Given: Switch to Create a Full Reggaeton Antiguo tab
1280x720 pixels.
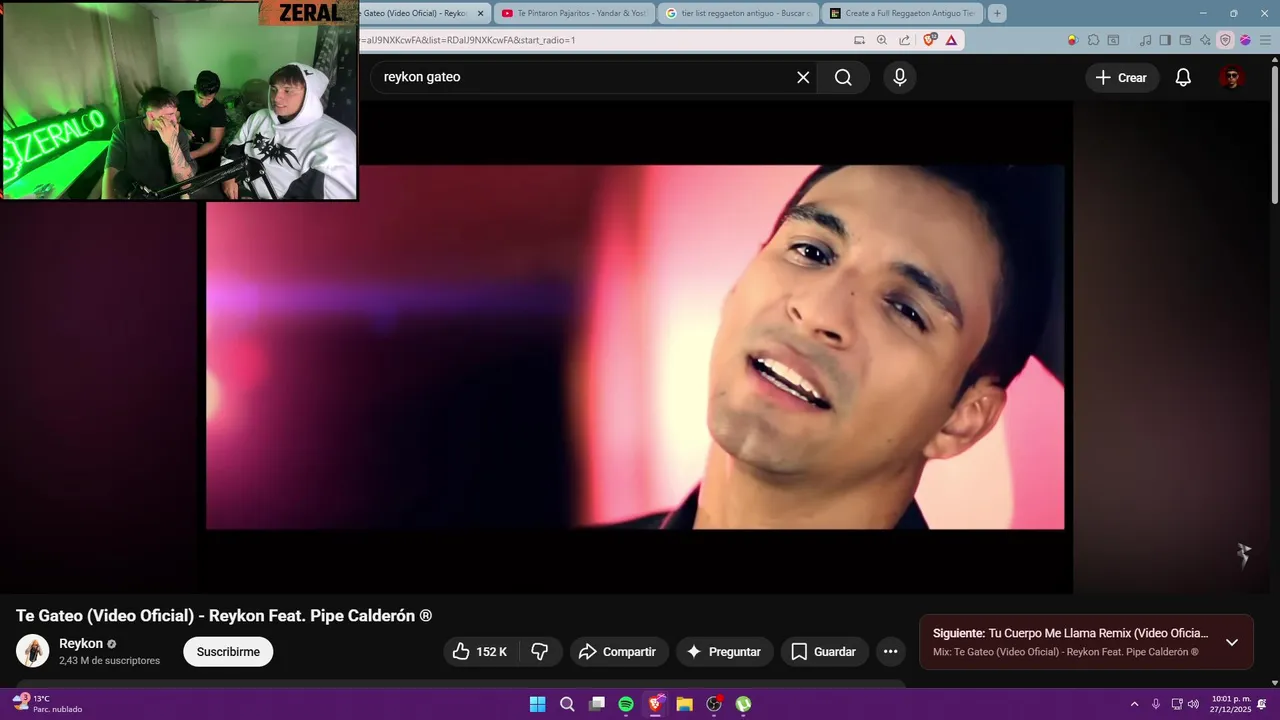Looking at the screenshot, I should pos(902,13).
